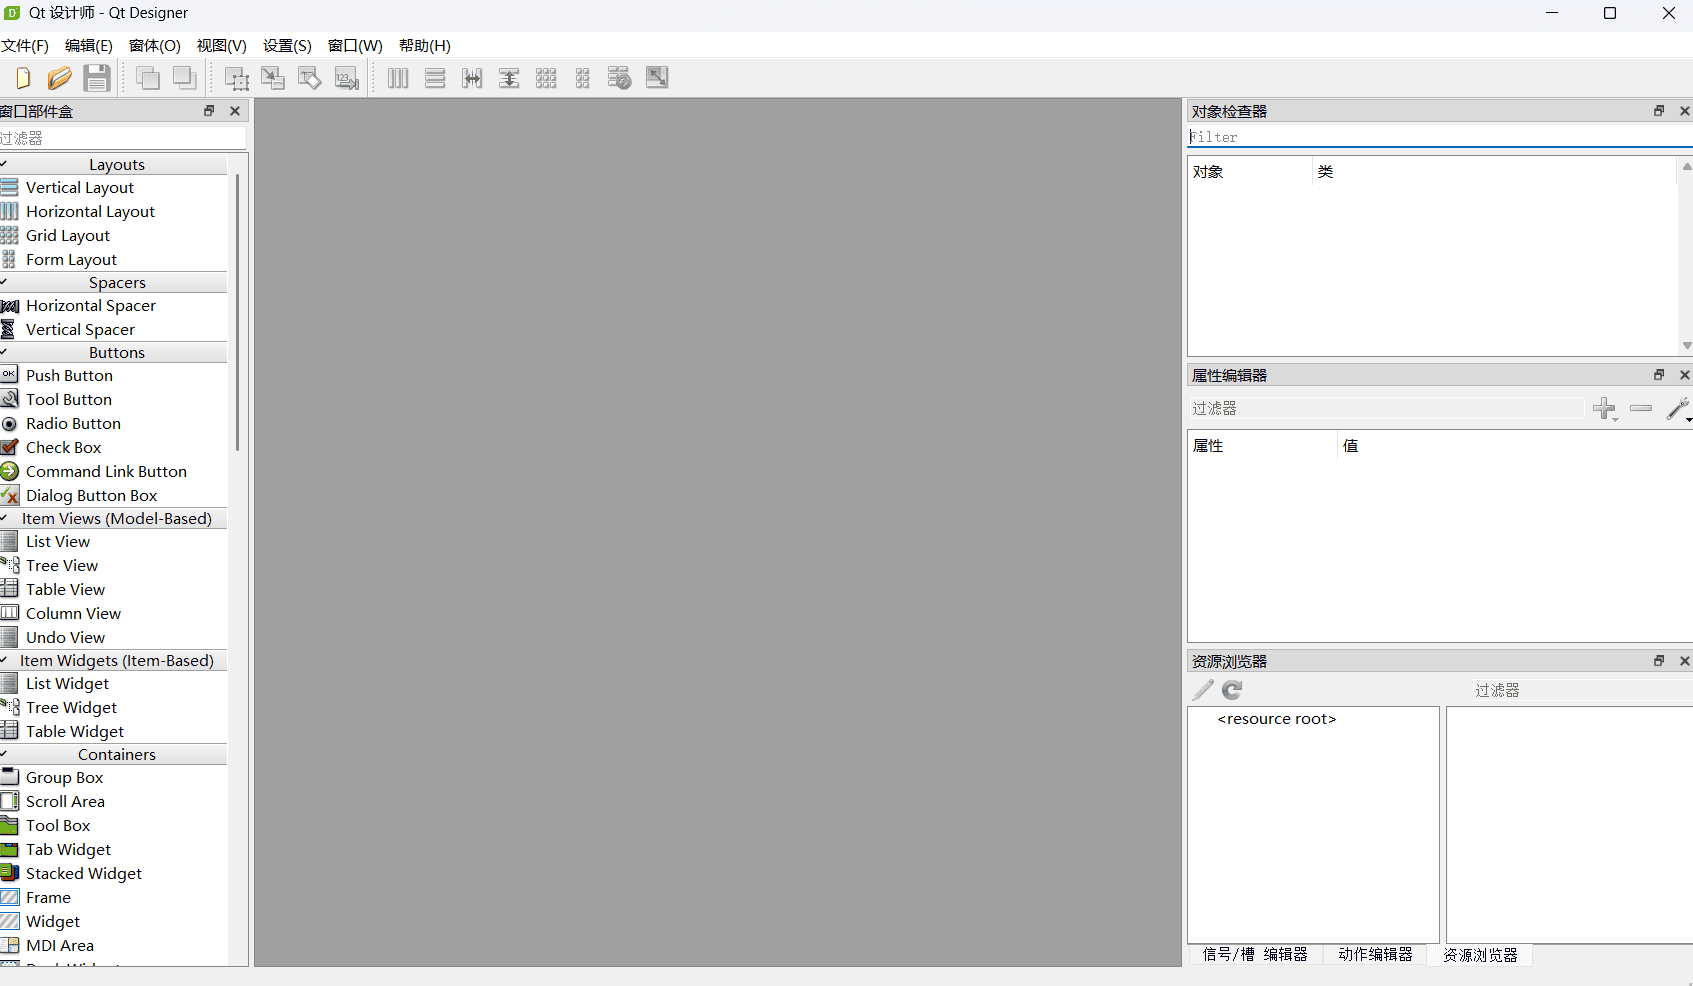Screen dimensions: 1693x986
Task: Collapse the Layouts category
Action: 114,164
